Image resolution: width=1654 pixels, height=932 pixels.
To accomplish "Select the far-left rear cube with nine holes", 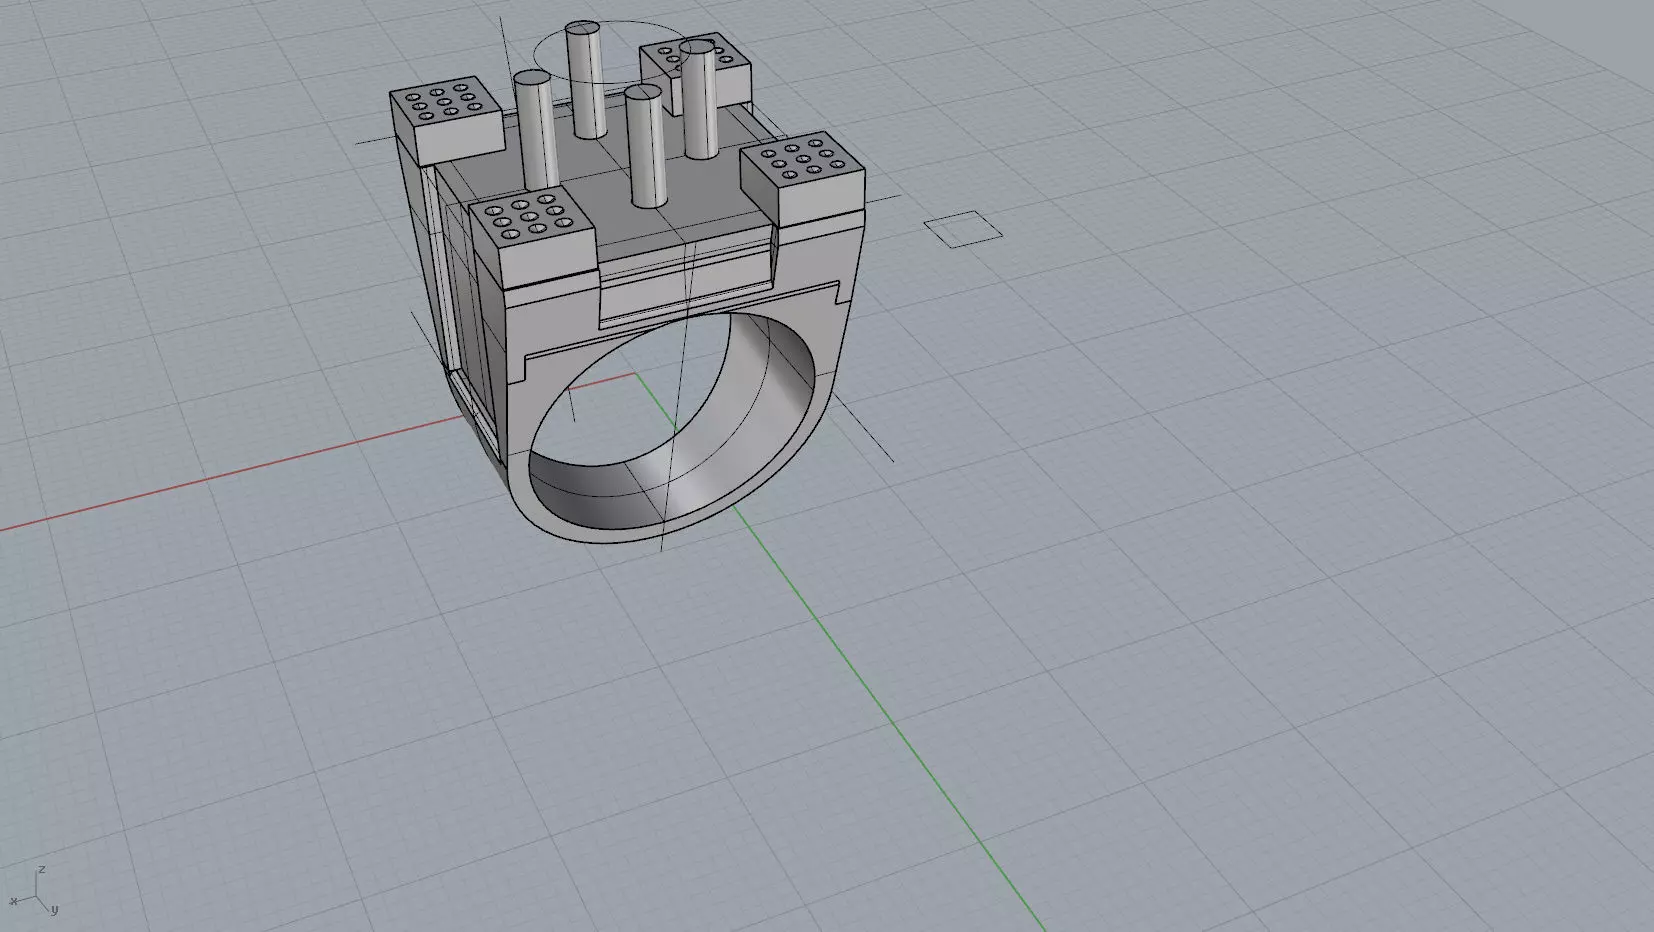I will [445, 119].
